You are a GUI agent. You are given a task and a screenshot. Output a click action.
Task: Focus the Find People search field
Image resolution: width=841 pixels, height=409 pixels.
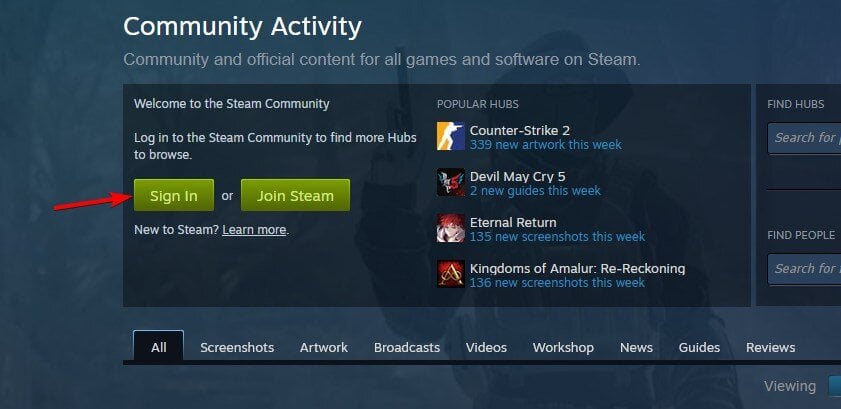click(x=804, y=269)
